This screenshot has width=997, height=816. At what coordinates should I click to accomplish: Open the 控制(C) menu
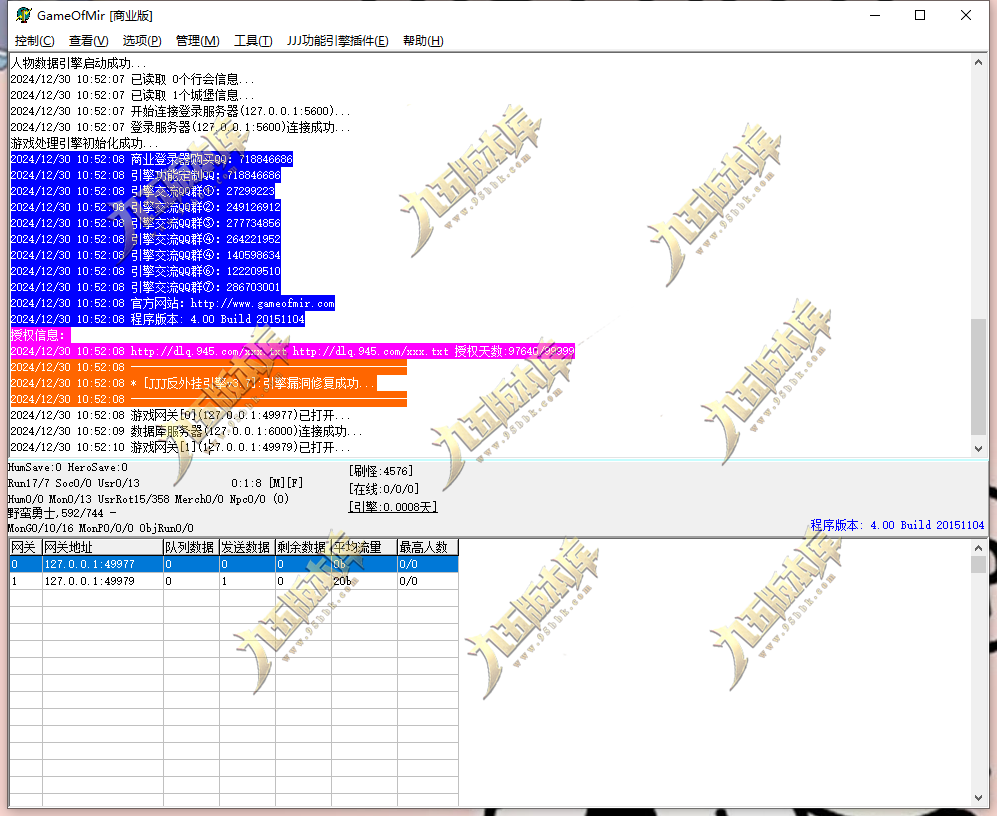click(34, 41)
